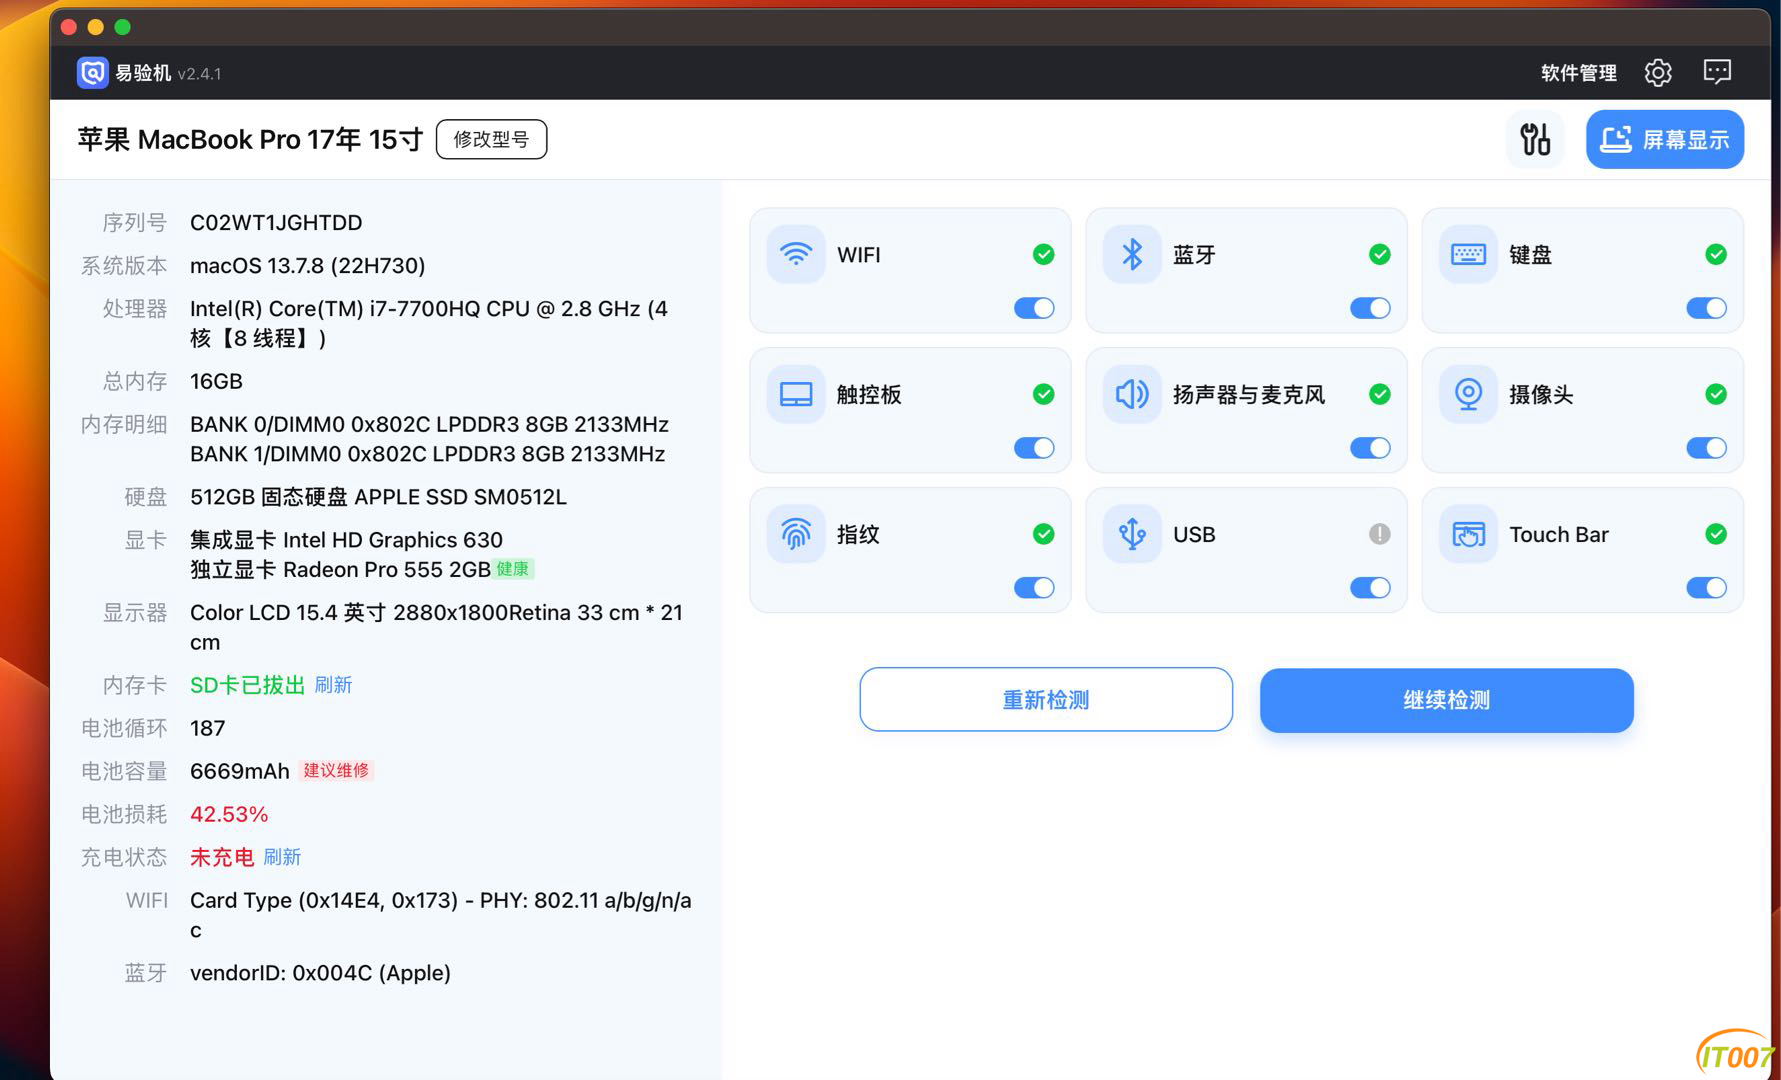Click the green check on 键盘 card
This screenshot has height=1080, width=1781.
click(x=1716, y=254)
